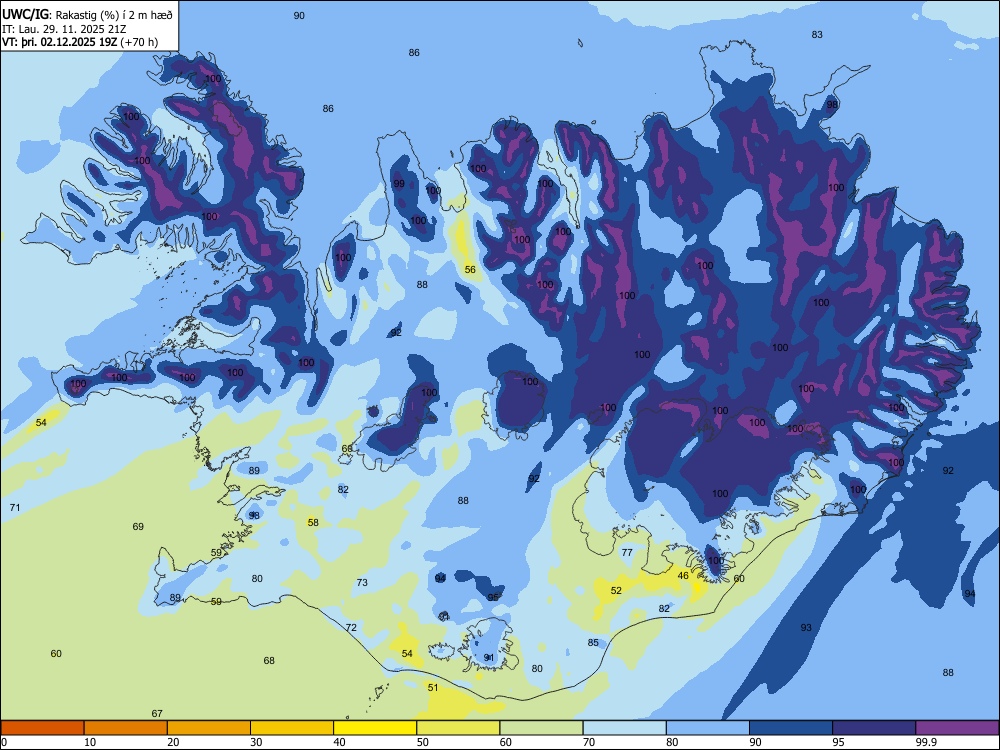Pick the pale blue 70–80 legend swatch
1000x750 pixels.
pos(624,728)
